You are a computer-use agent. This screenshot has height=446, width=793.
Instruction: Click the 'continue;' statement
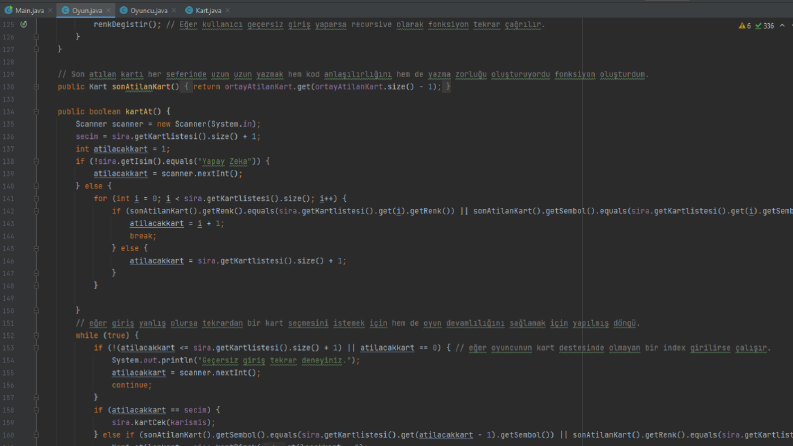pos(131,385)
